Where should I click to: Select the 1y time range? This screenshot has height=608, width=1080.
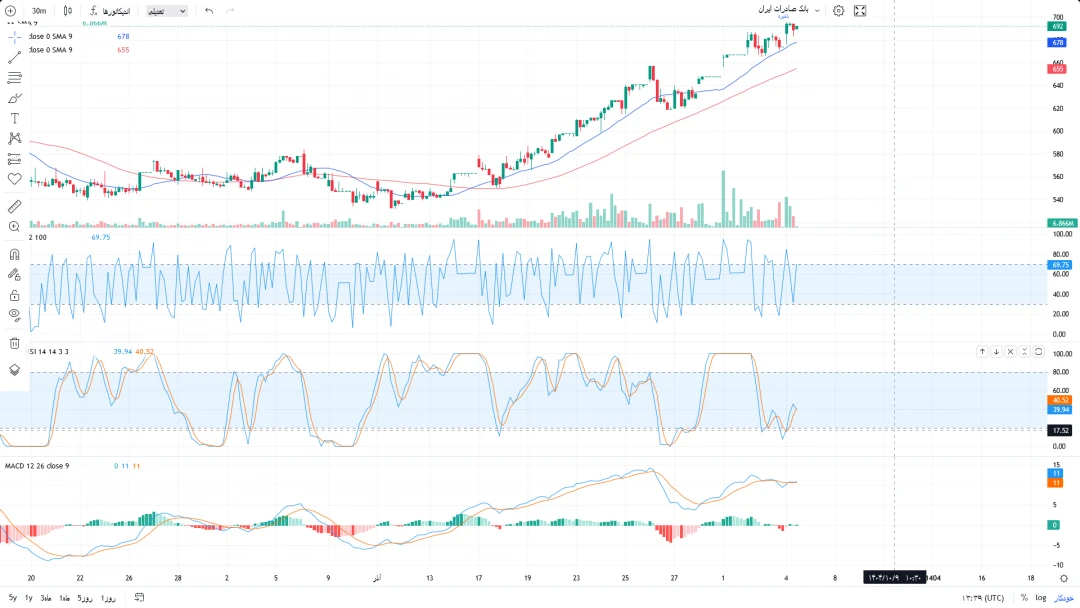(x=29, y=597)
